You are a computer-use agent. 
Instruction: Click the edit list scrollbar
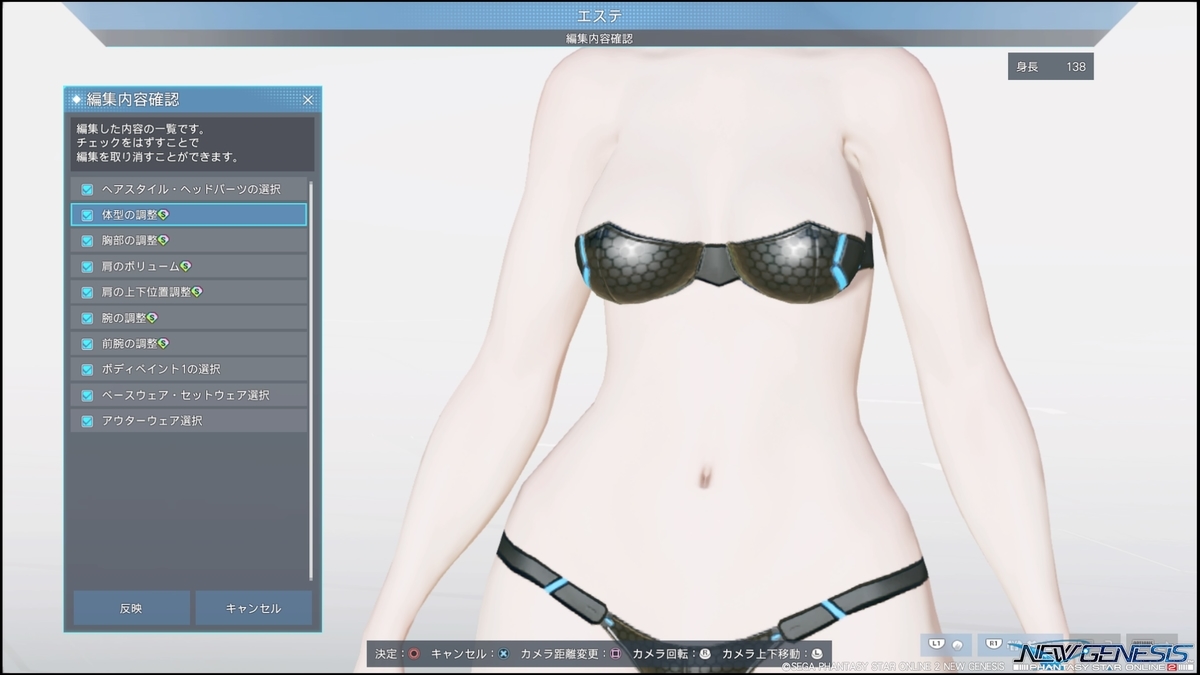tap(311, 380)
